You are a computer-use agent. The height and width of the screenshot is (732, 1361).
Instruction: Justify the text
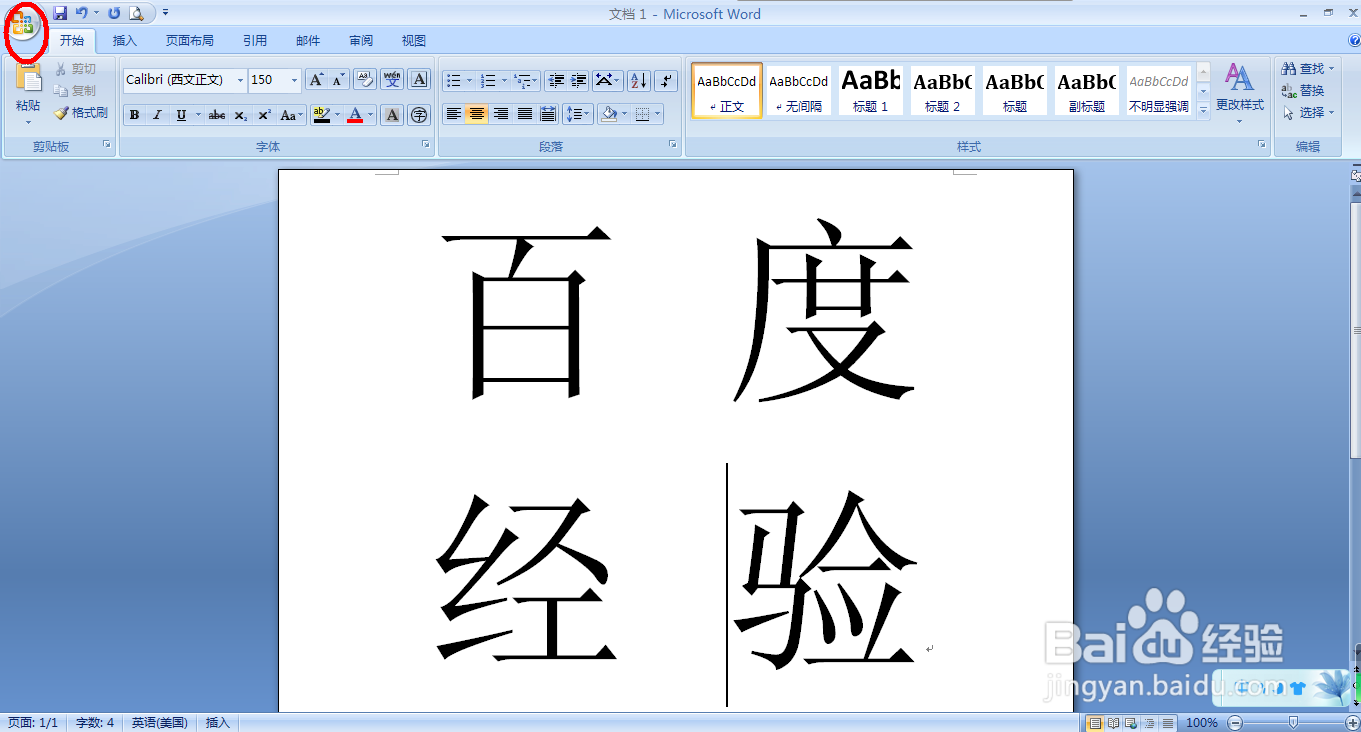524,114
